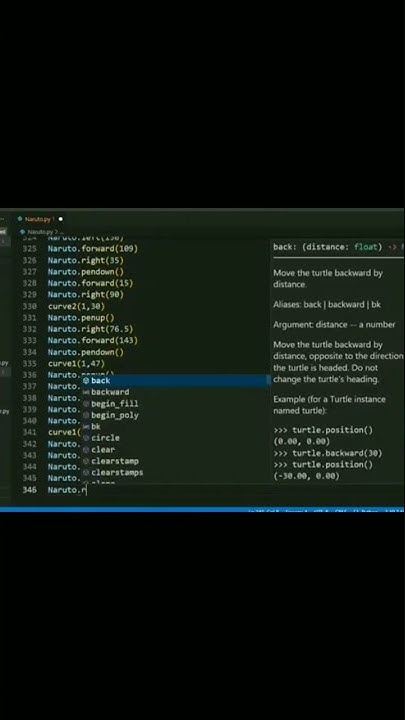Click the 'Naruto.r' text on line 346
The image size is (405, 720).
(67, 490)
